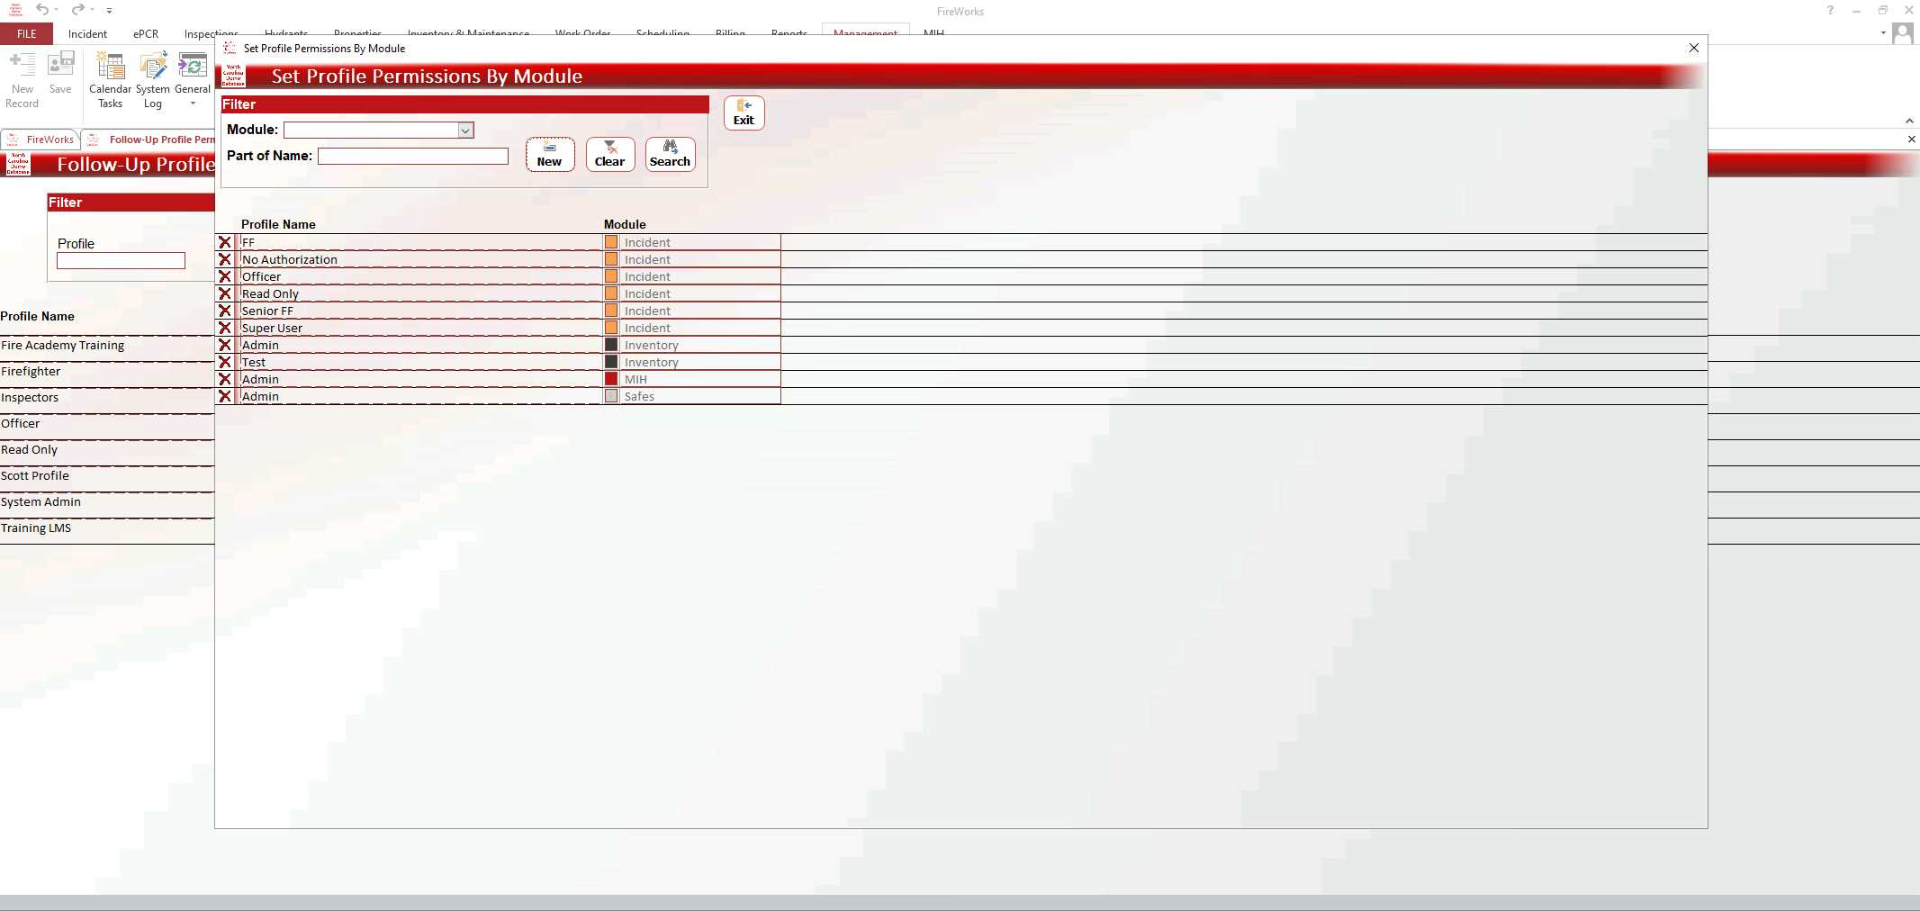
Task: Select Fire Academy Training profile
Action: coord(63,346)
